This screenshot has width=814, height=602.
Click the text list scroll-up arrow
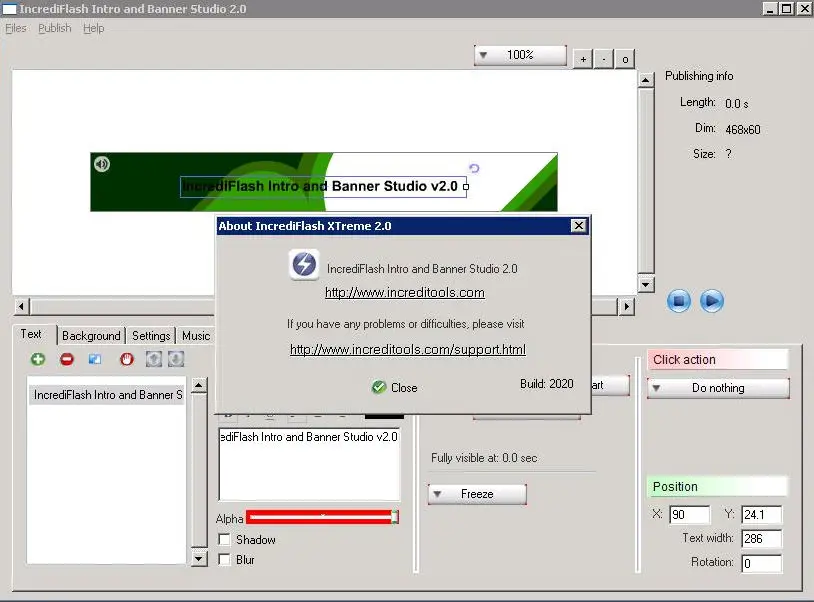199,386
